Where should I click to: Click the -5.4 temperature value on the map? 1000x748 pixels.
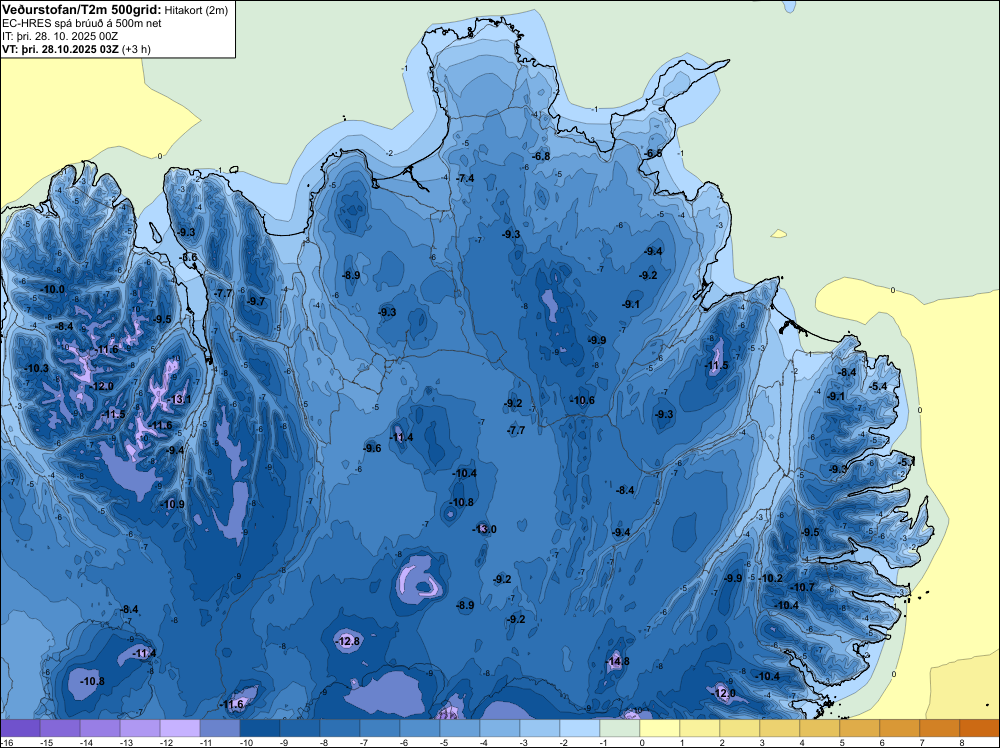click(878, 386)
